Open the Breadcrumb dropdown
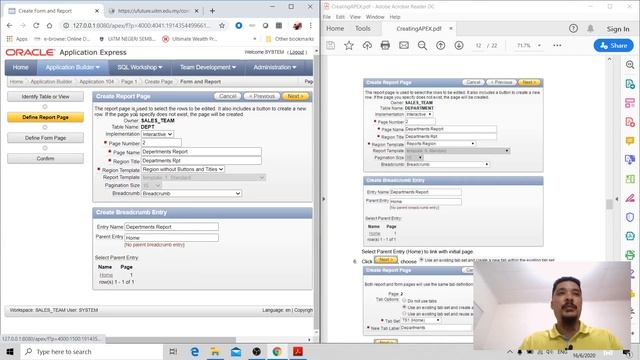 coord(191,193)
